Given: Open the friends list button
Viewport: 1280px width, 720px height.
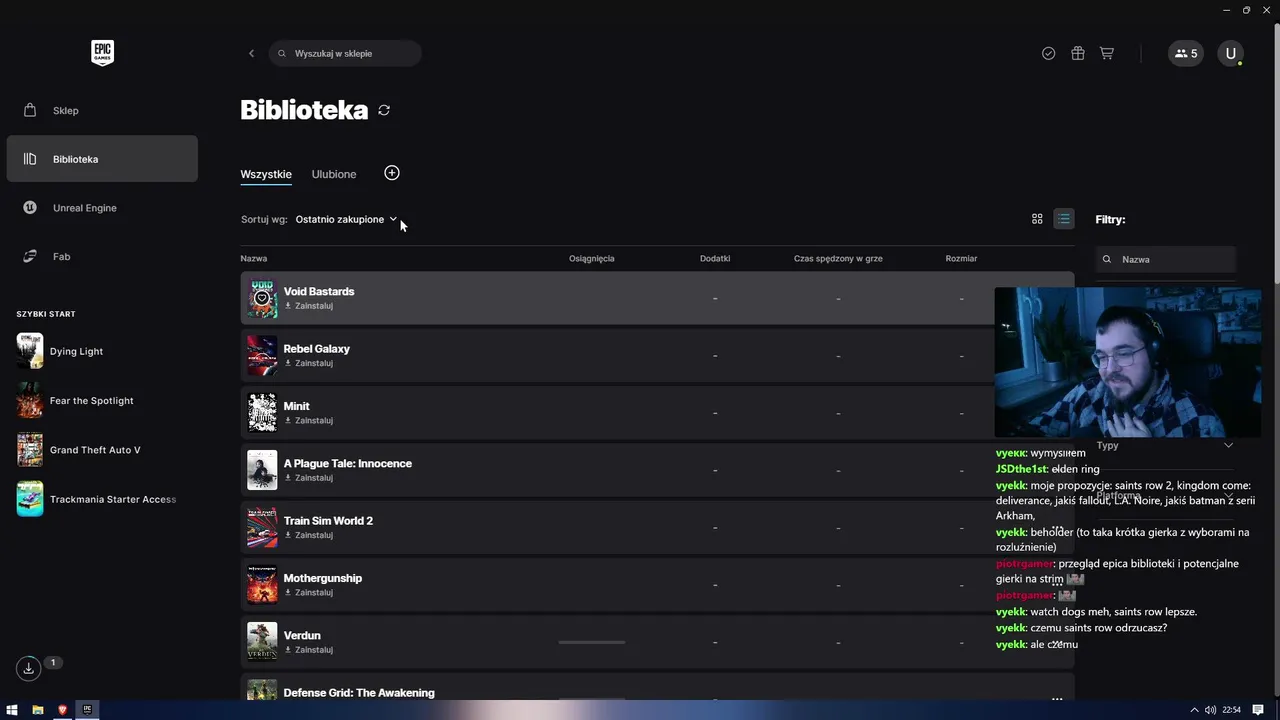Looking at the screenshot, I should [1186, 53].
